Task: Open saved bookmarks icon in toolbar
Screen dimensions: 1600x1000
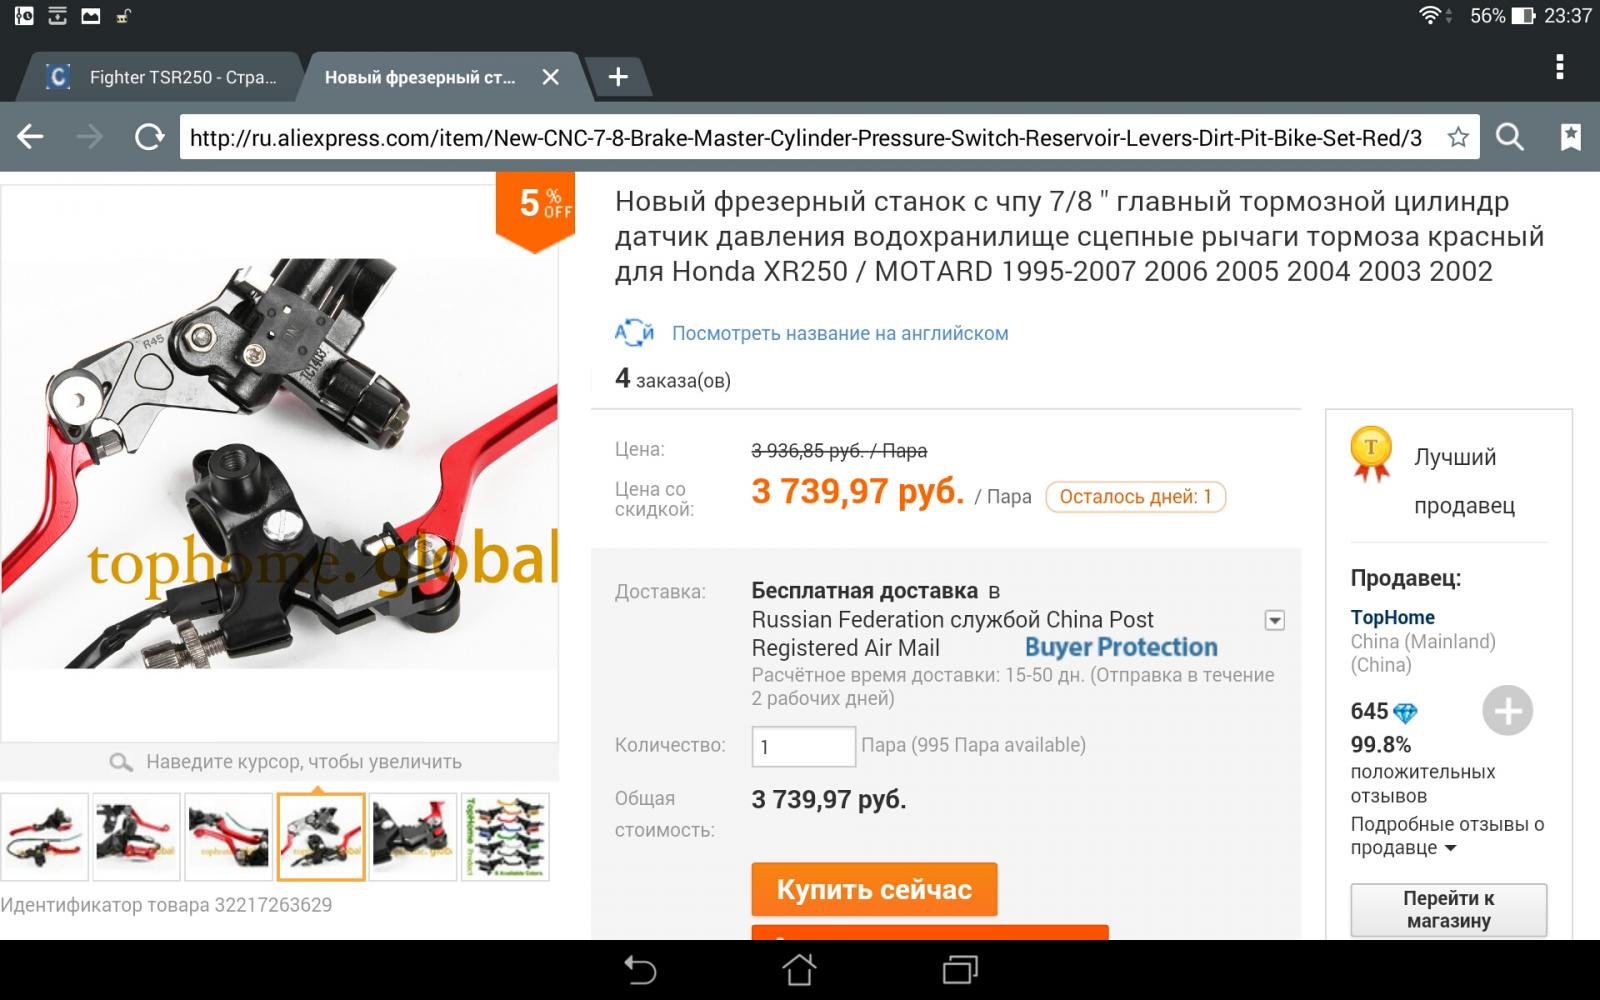Action: pyautogui.click(x=1571, y=137)
